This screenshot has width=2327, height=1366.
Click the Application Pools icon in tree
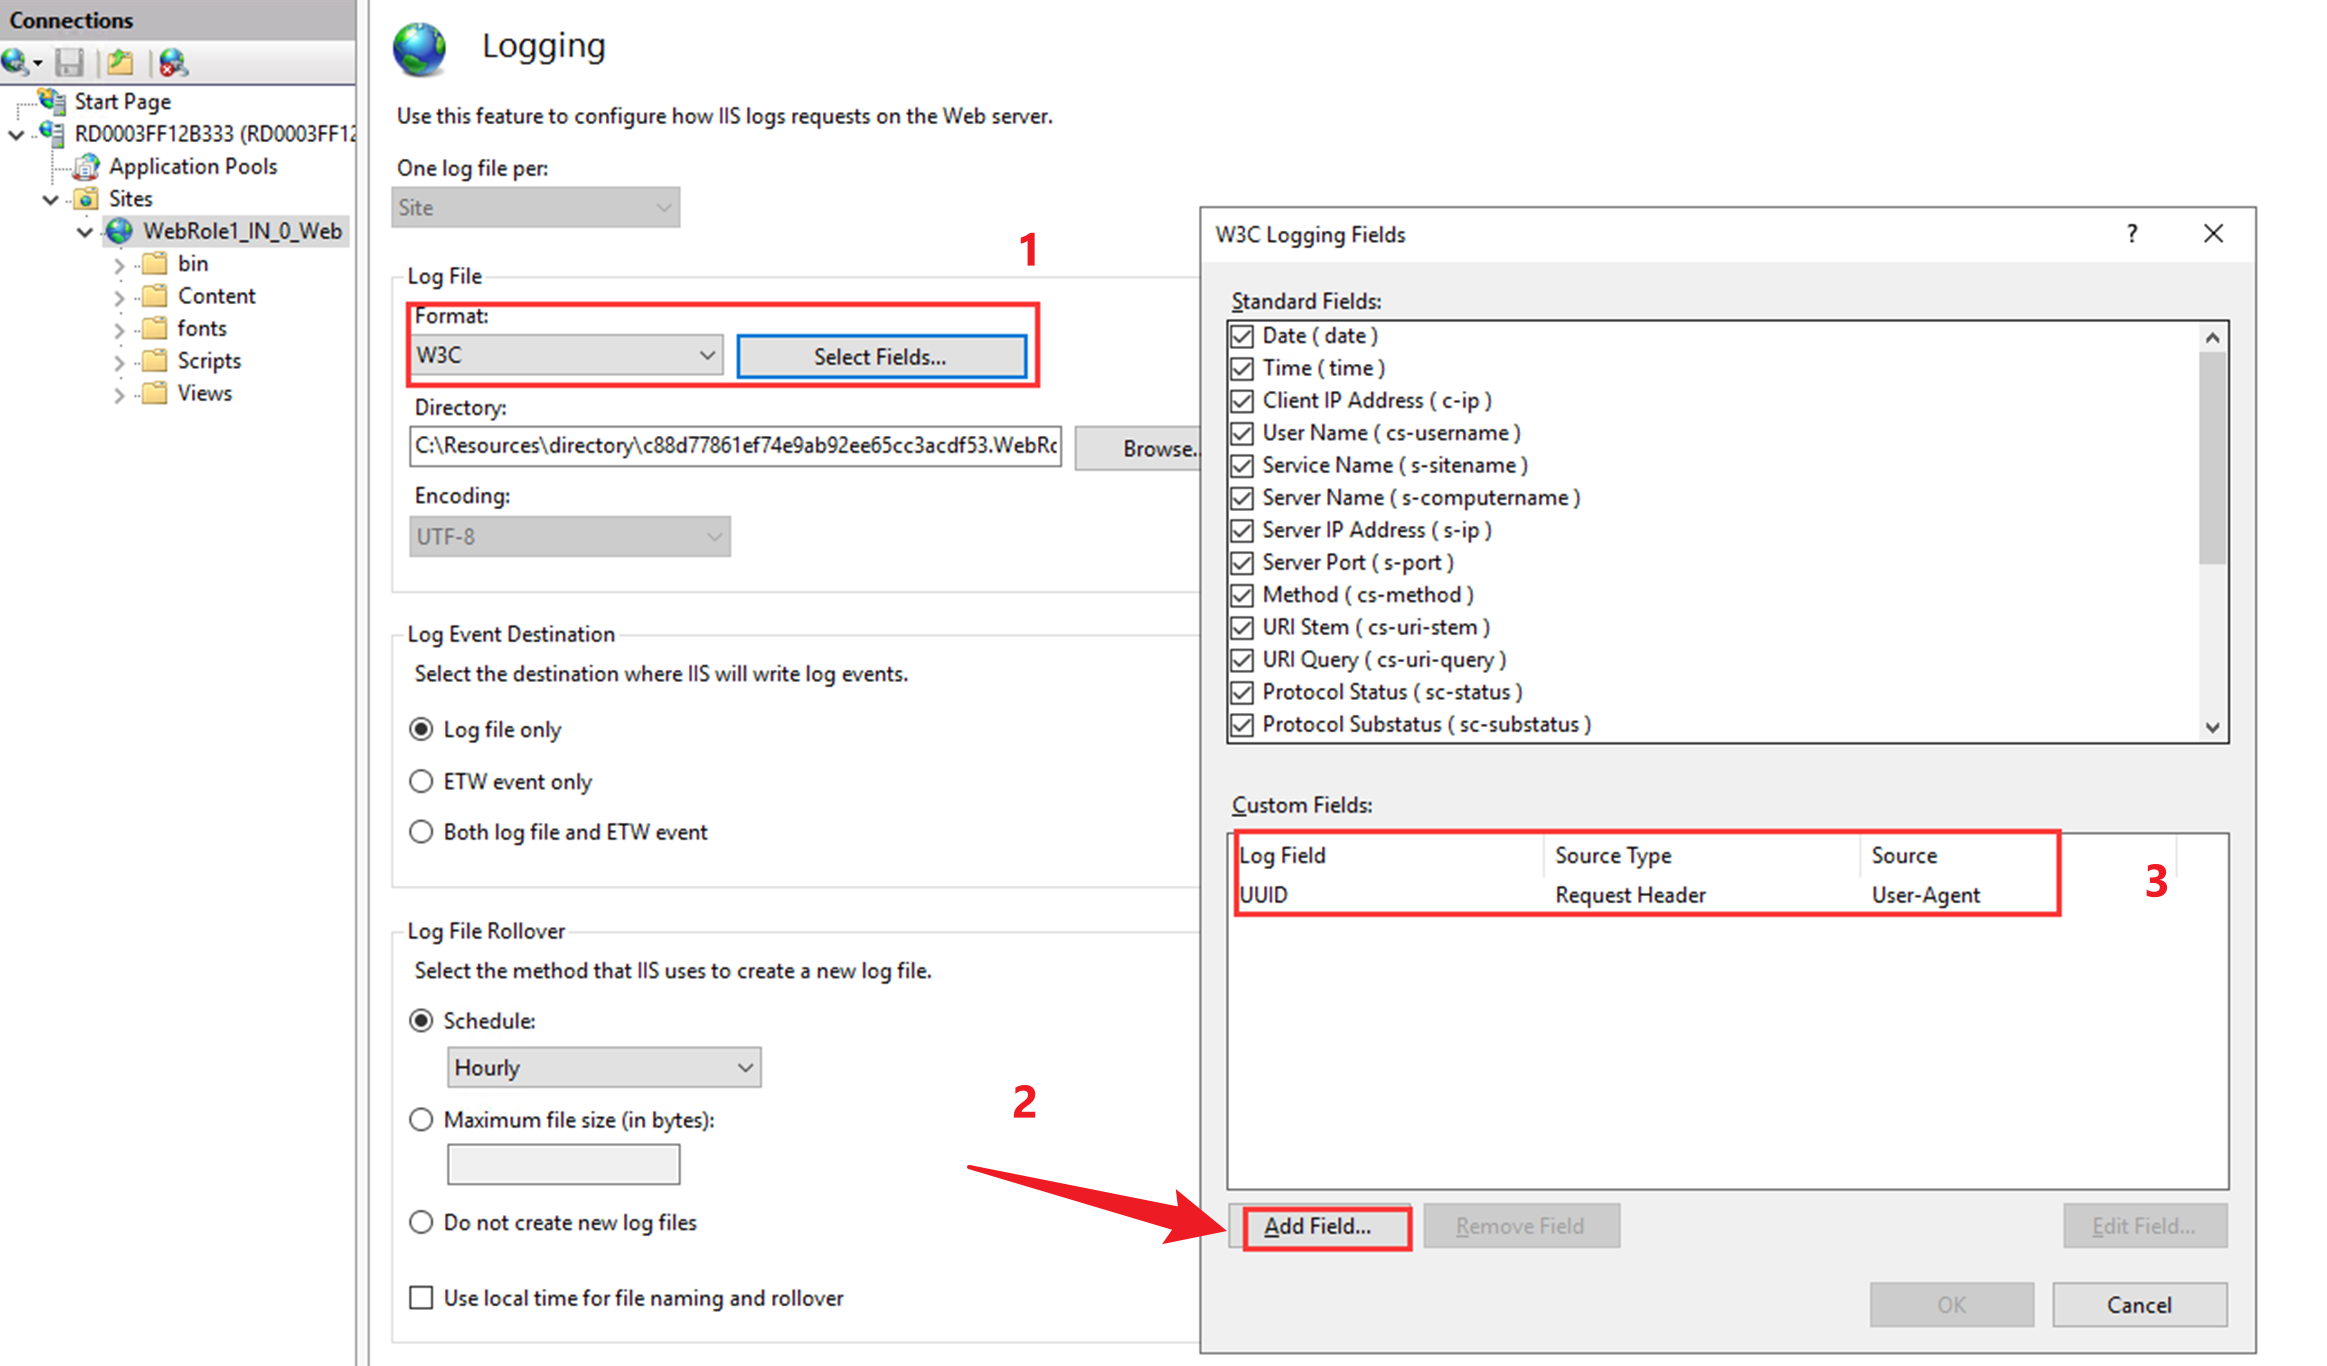tap(88, 166)
